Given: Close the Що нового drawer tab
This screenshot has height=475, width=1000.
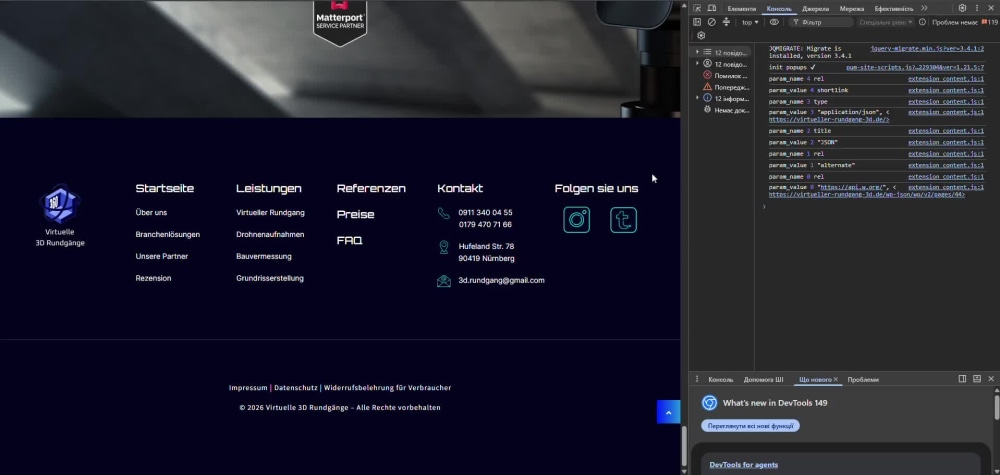Looking at the screenshot, I should [x=835, y=379].
